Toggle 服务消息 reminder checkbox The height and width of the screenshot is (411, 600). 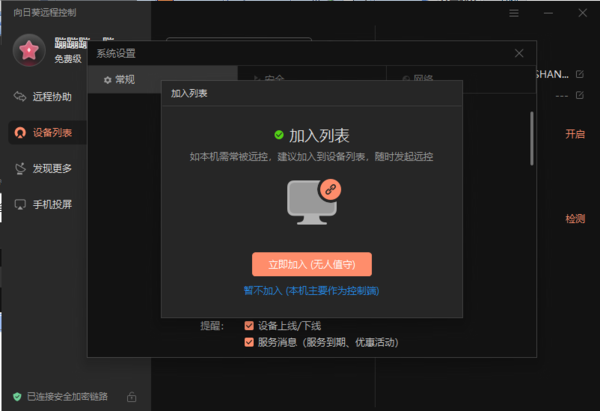tap(250, 342)
